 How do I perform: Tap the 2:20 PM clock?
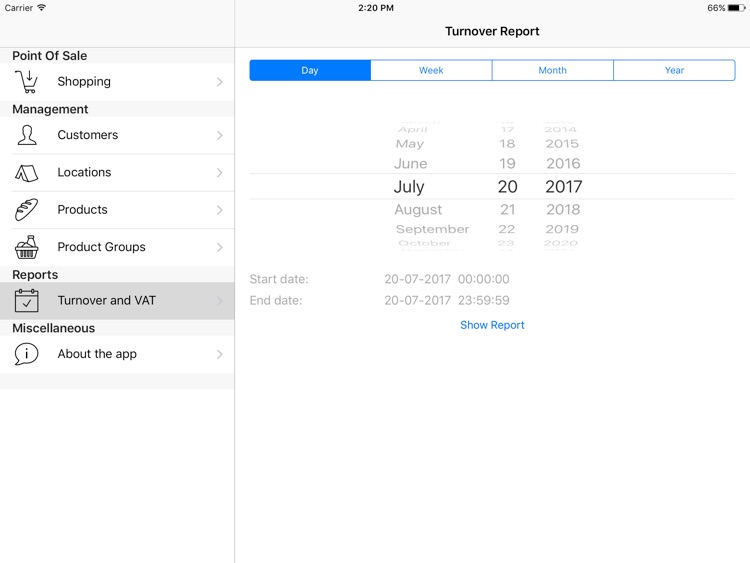pos(376,8)
